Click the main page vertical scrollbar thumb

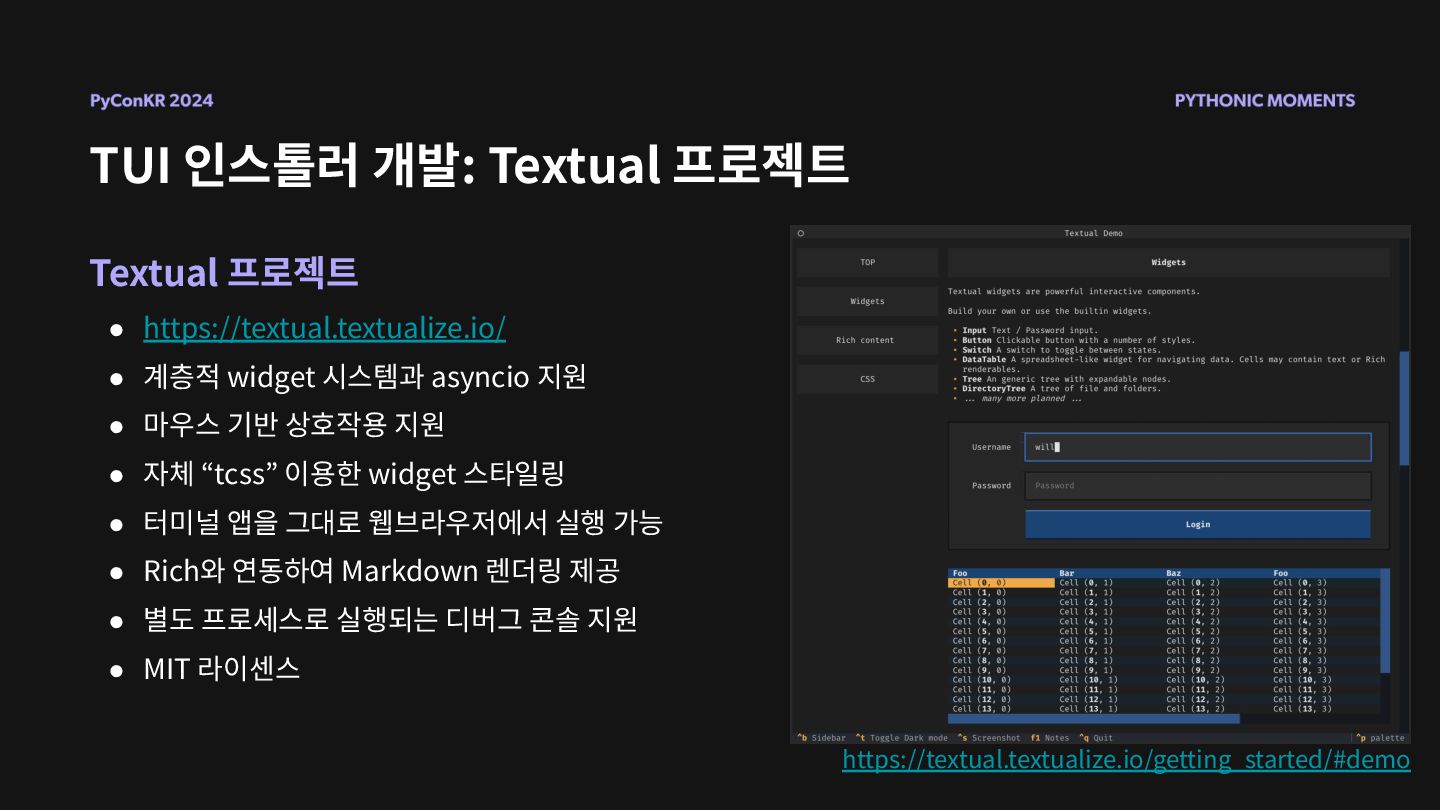pyautogui.click(x=1404, y=408)
